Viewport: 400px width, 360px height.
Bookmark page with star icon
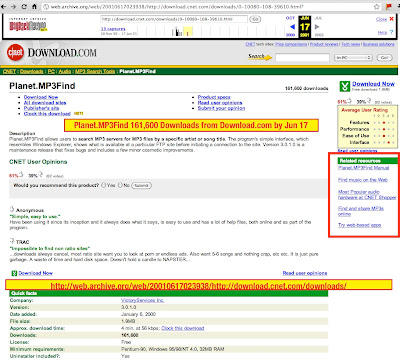point(377,6)
